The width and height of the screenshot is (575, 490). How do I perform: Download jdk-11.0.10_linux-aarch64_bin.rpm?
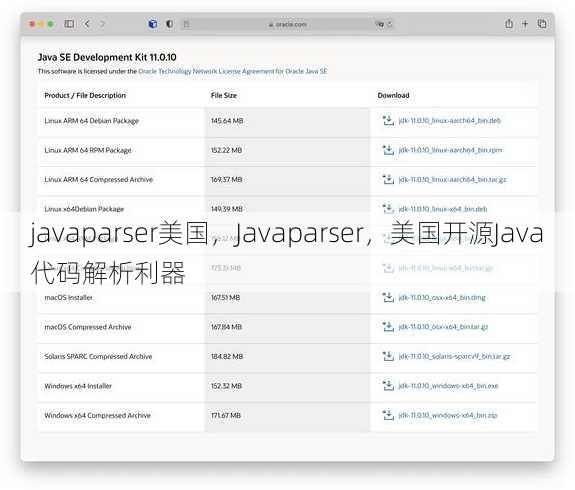(x=450, y=150)
